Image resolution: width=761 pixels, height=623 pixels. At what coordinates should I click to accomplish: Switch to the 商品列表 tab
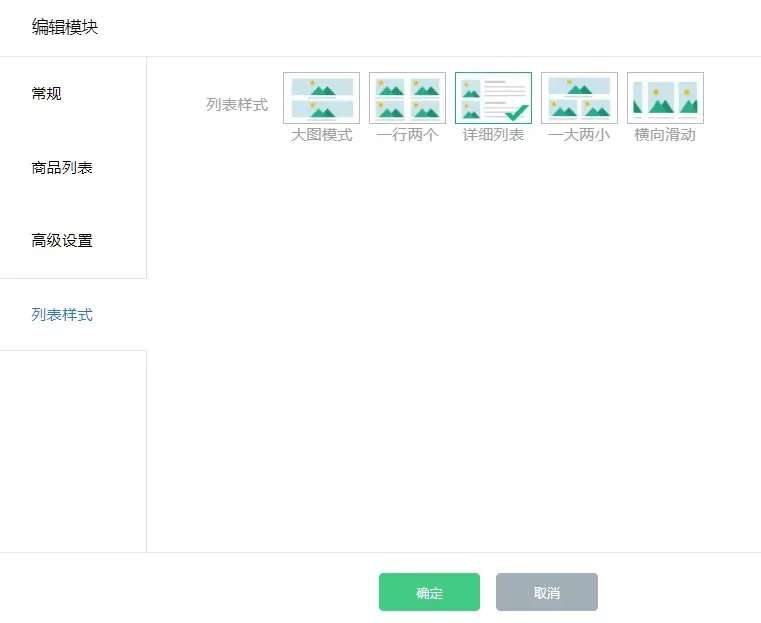point(62,168)
